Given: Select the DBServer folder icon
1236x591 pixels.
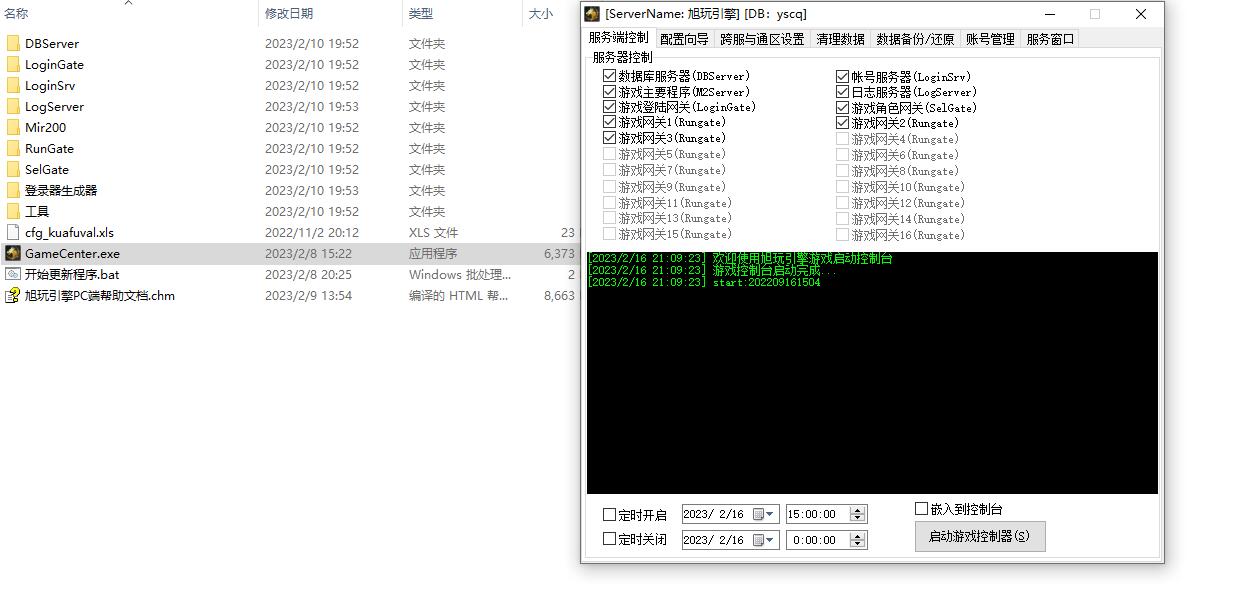Looking at the screenshot, I should (13, 44).
